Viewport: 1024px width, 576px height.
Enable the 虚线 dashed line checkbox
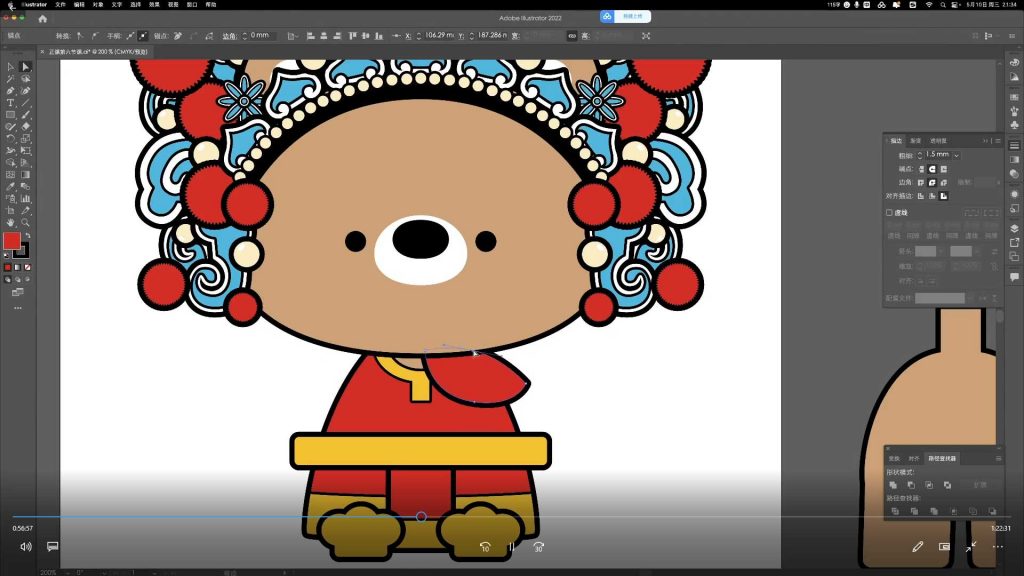(x=888, y=211)
